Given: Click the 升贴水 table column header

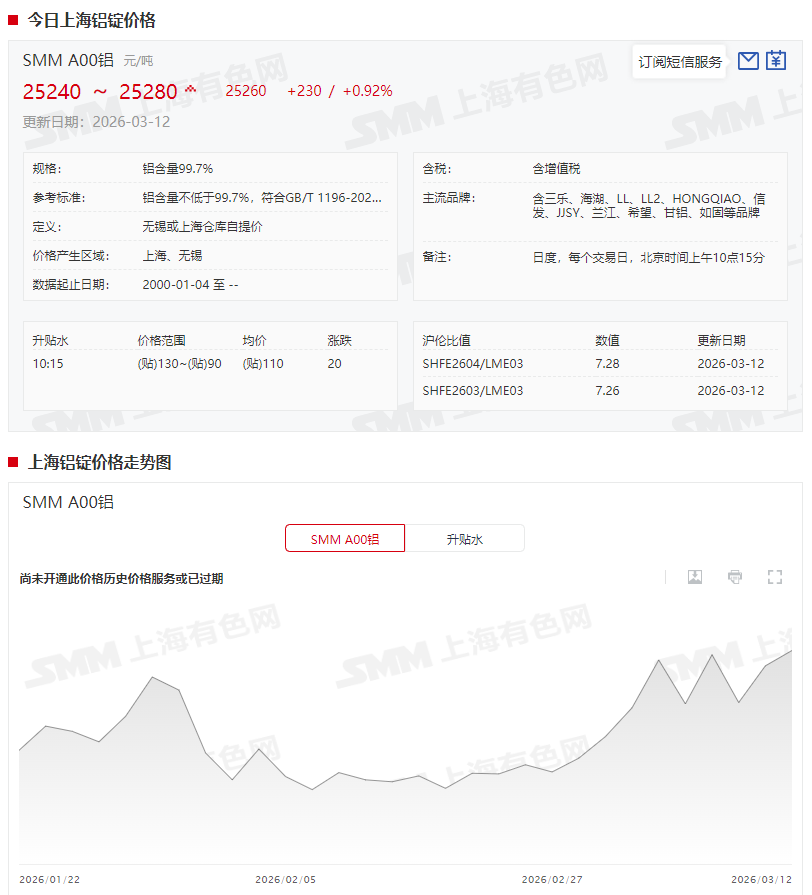Looking at the screenshot, I should point(50,340).
